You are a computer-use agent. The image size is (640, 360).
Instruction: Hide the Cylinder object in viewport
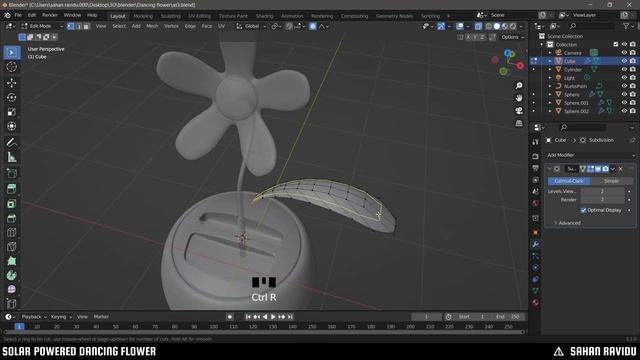[x=624, y=69]
